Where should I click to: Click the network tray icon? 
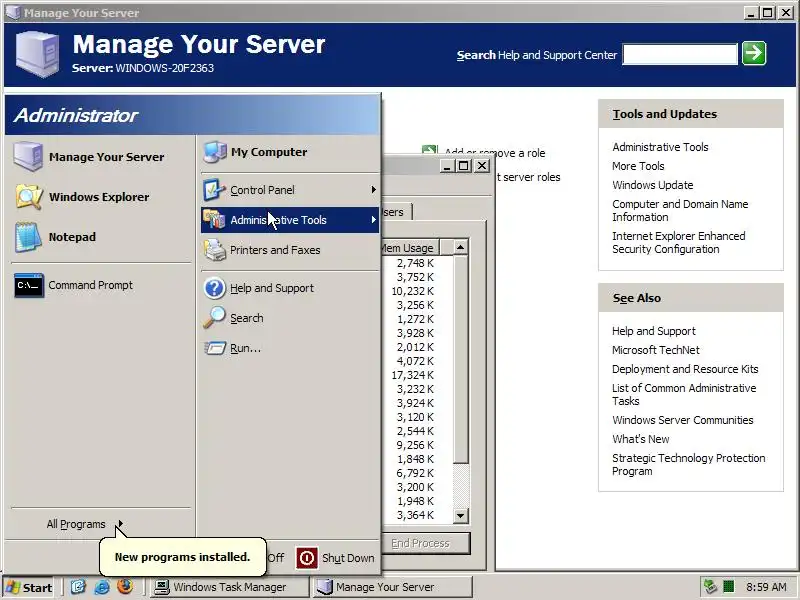coord(710,587)
